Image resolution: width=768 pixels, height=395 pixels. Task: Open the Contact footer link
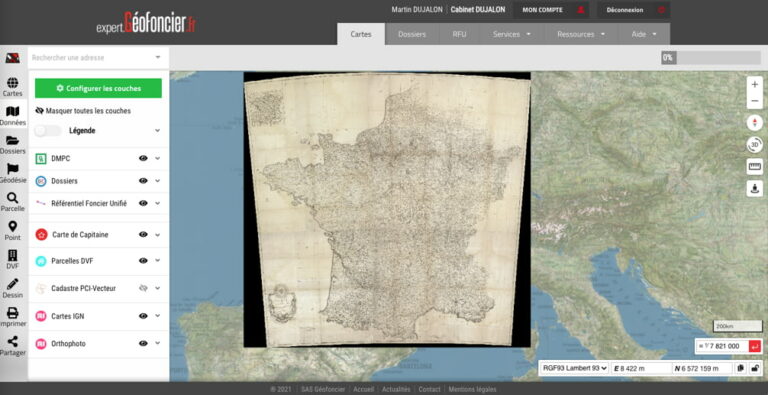429,390
